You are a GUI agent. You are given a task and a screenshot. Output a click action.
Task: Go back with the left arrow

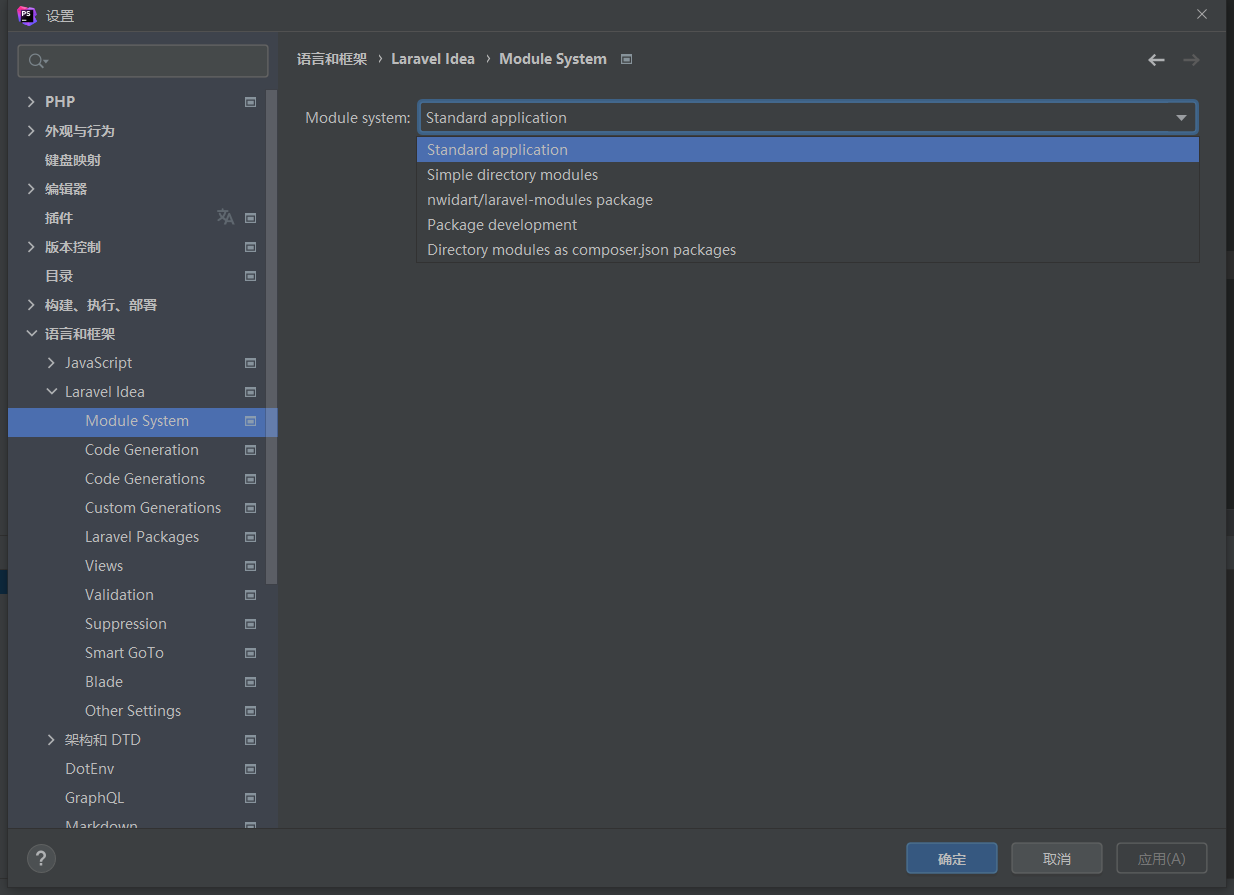tap(1156, 60)
